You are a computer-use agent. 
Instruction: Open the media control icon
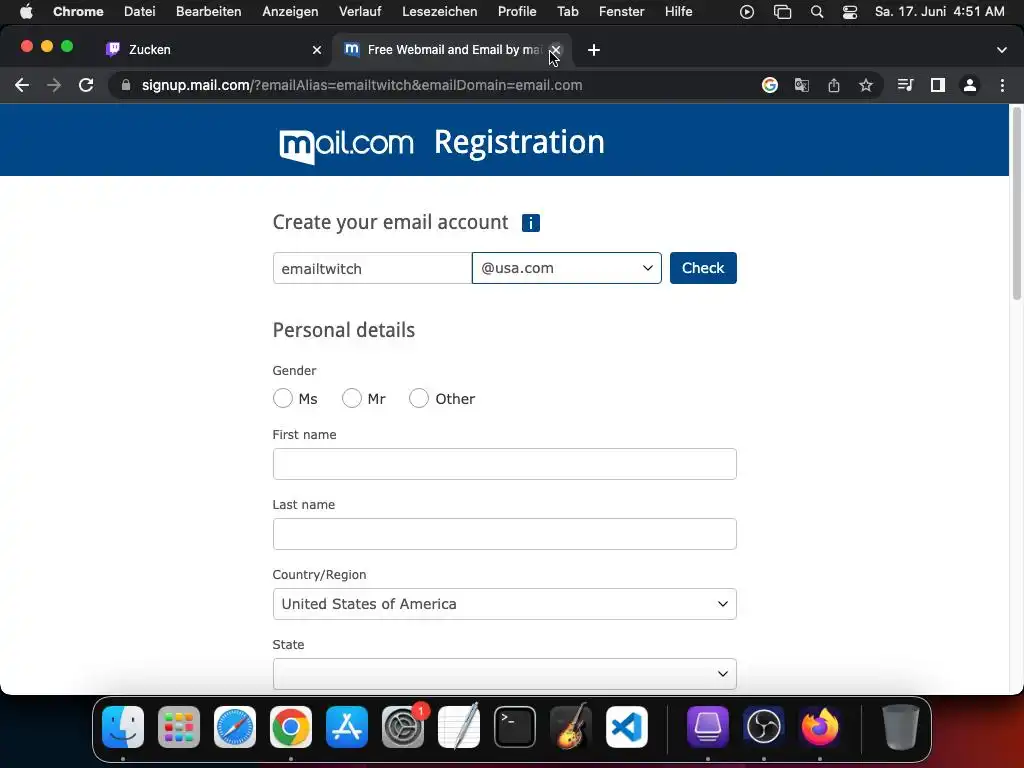point(904,85)
